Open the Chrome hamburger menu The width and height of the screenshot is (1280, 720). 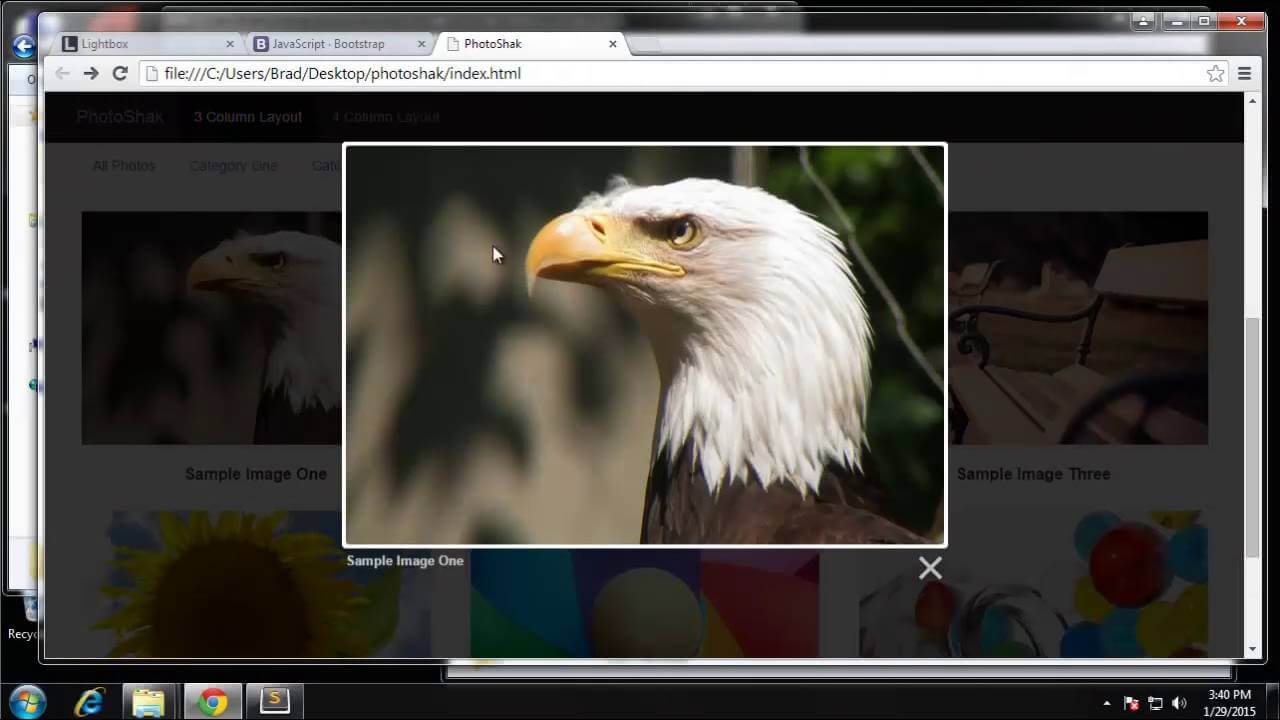coord(1245,73)
